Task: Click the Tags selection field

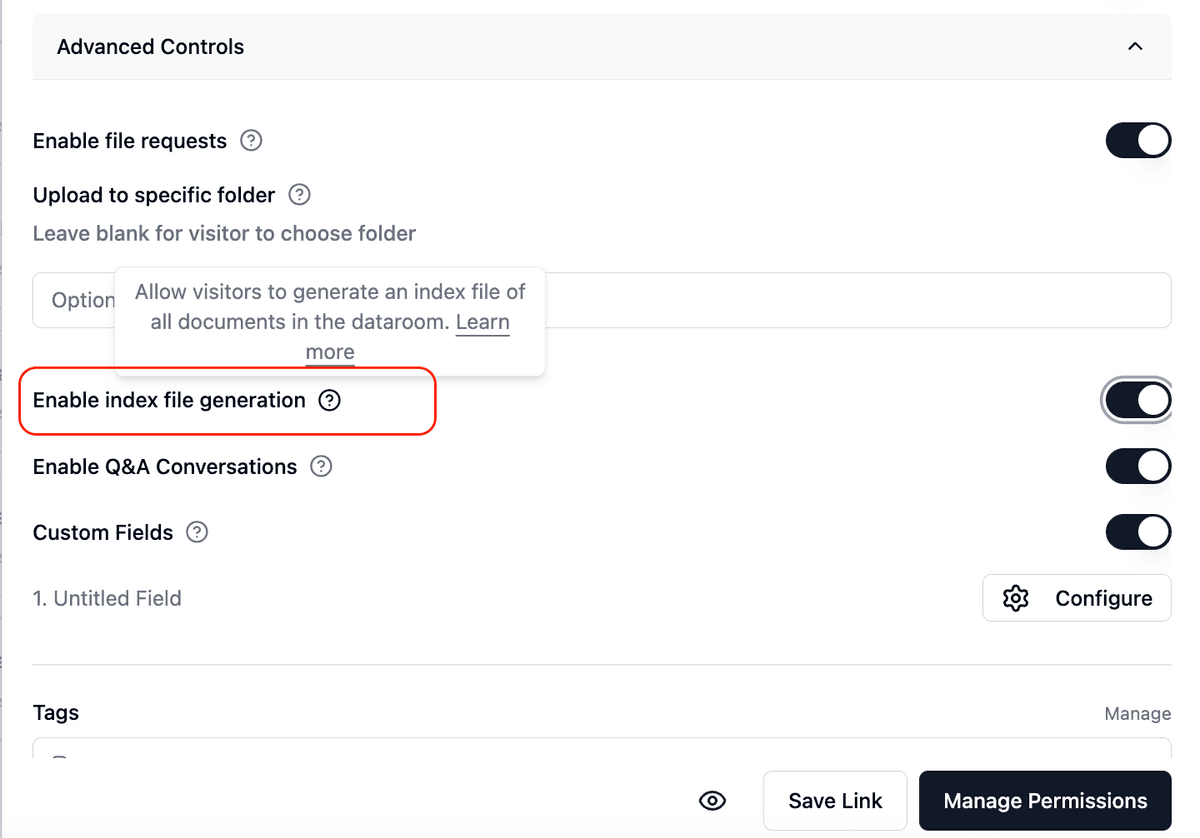Action: tap(600, 750)
